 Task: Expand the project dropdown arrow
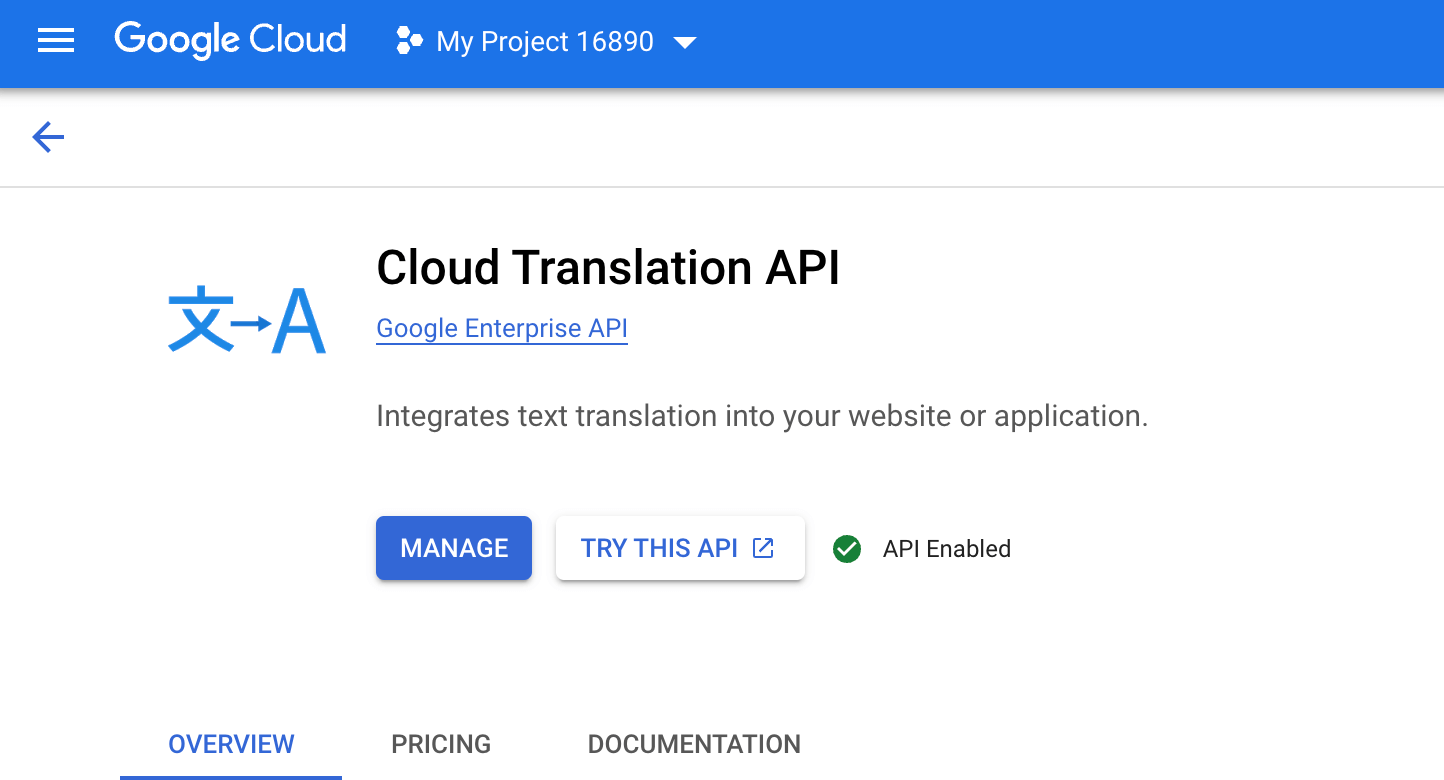tap(685, 43)
